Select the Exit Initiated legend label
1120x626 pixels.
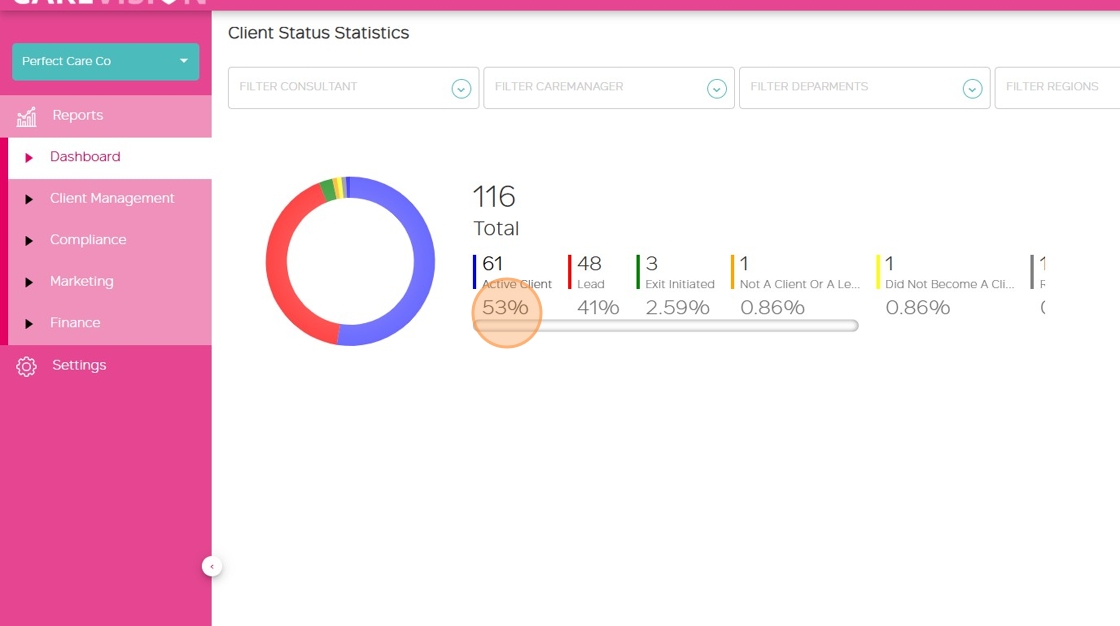680,284
